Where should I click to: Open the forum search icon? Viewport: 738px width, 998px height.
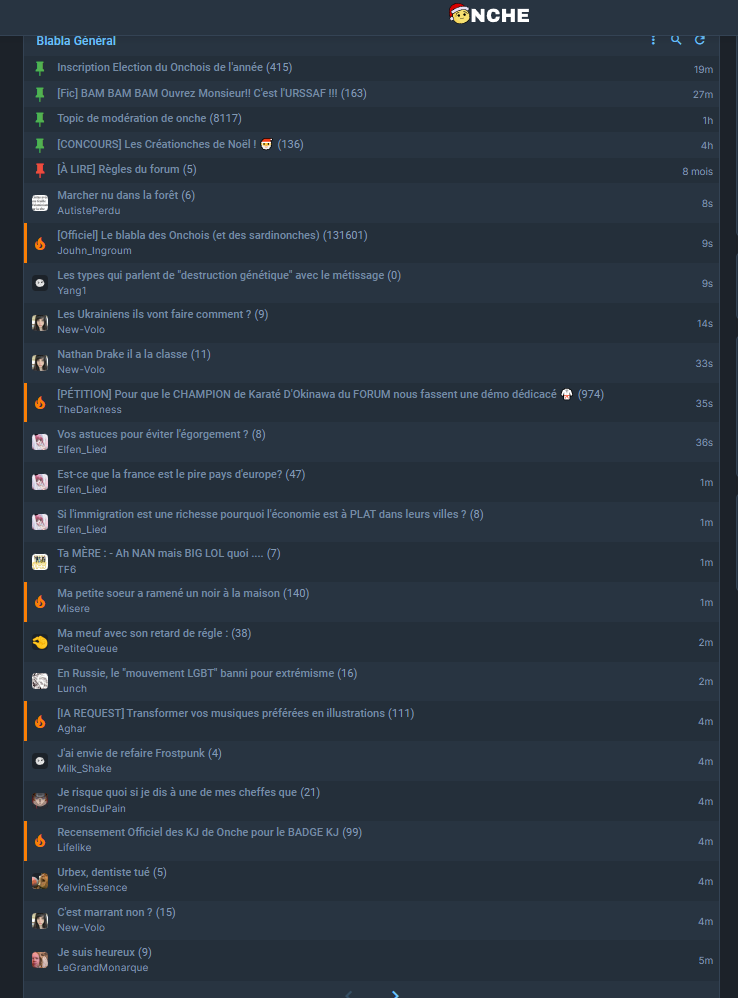676,40
